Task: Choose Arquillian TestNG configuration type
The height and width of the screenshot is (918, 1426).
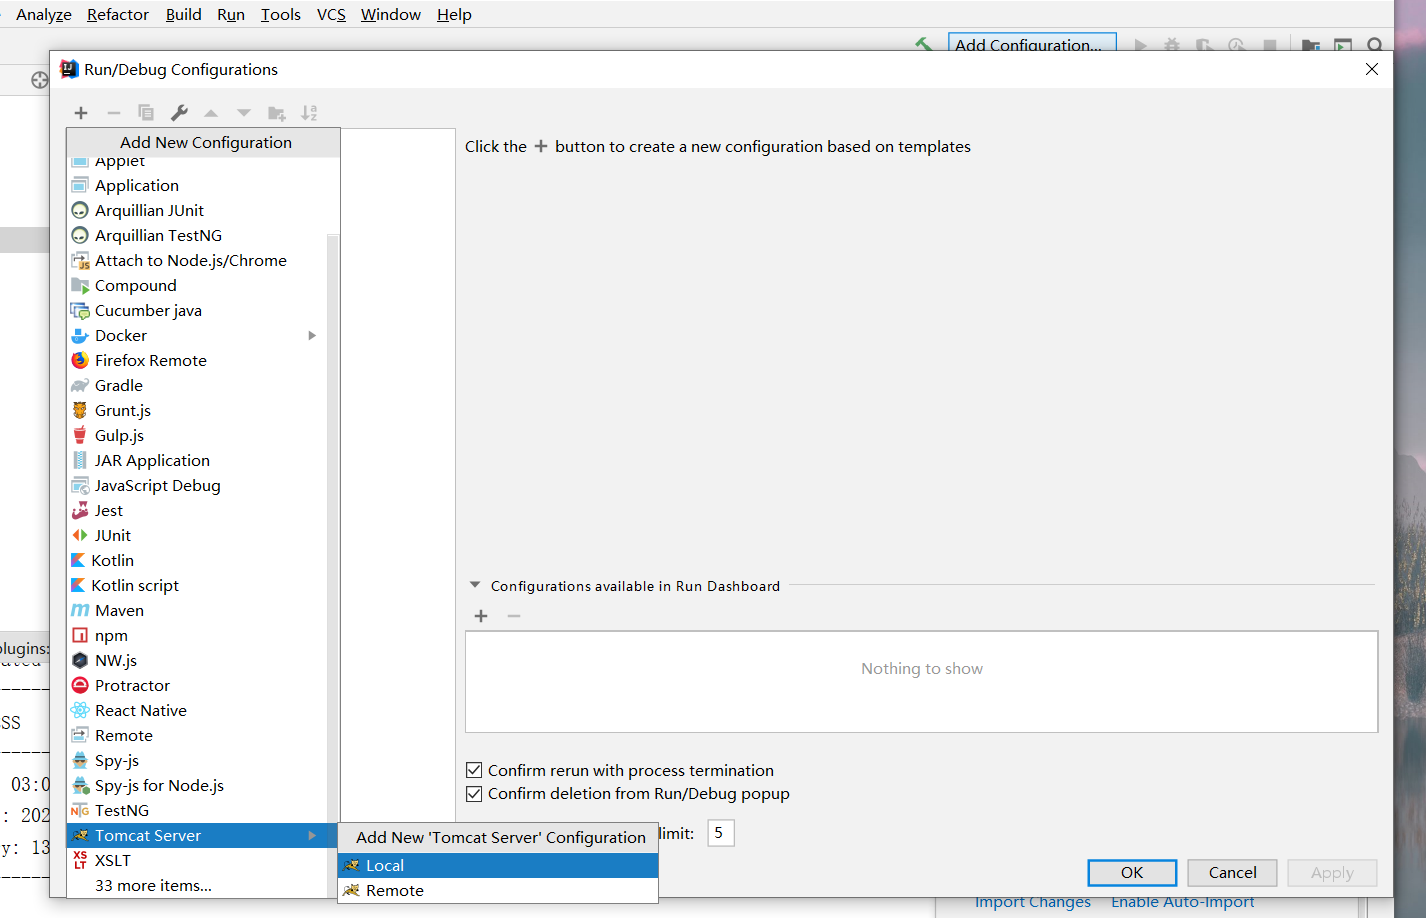Action: [x=197, y=235]
